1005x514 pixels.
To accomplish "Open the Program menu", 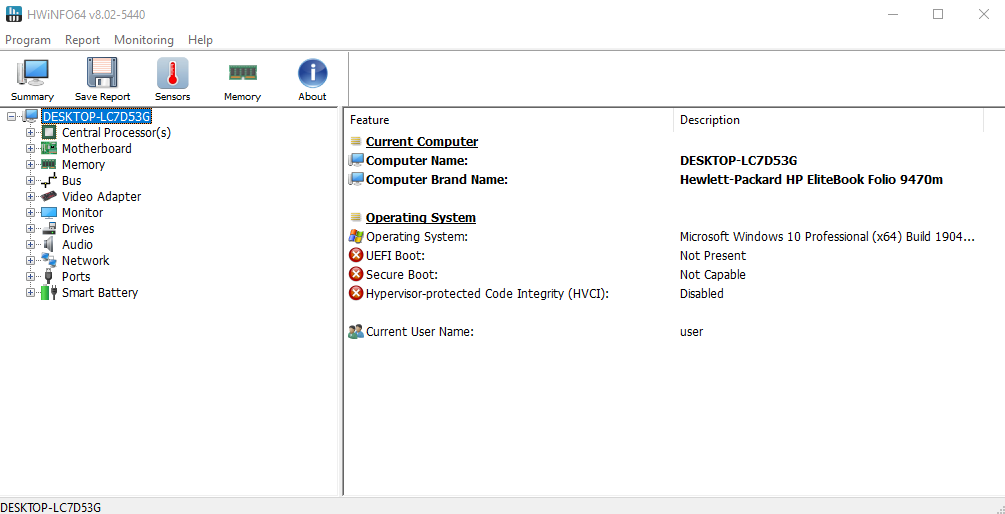I will click(x=28, y=40).
